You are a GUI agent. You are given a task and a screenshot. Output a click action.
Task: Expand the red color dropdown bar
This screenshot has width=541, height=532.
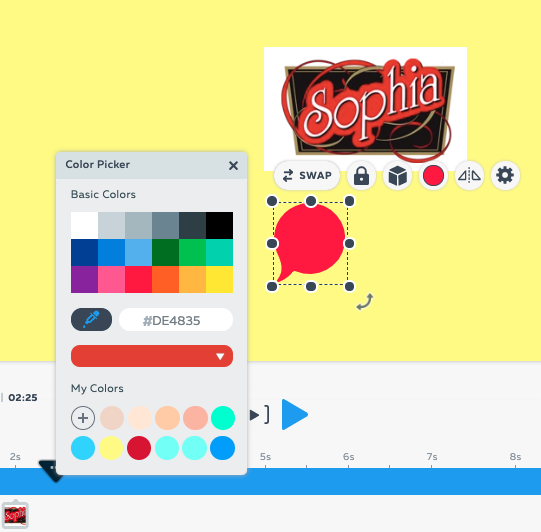pos(152,356)
